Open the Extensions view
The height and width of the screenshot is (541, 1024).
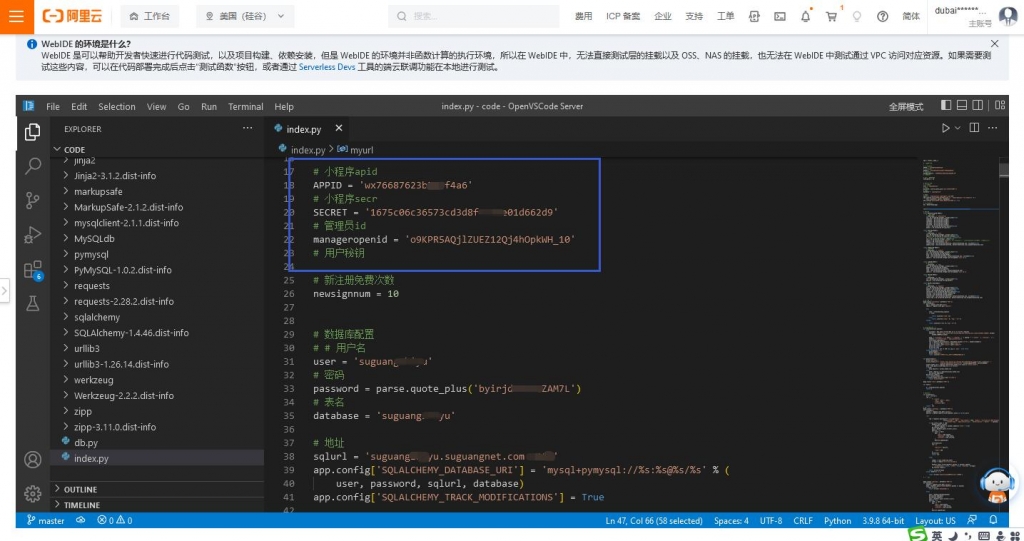[x=33, y=269]
